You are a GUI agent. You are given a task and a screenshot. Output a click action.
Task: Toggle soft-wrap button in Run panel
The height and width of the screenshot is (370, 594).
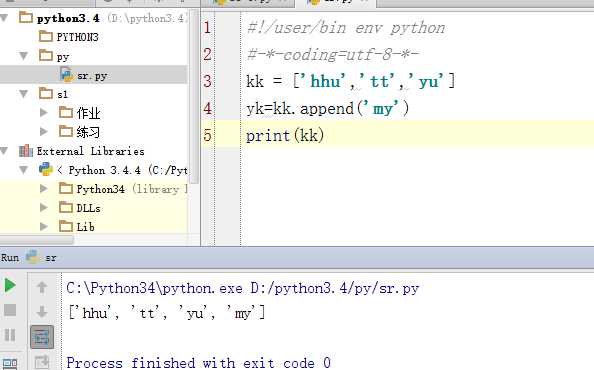(x=42, y=337)
